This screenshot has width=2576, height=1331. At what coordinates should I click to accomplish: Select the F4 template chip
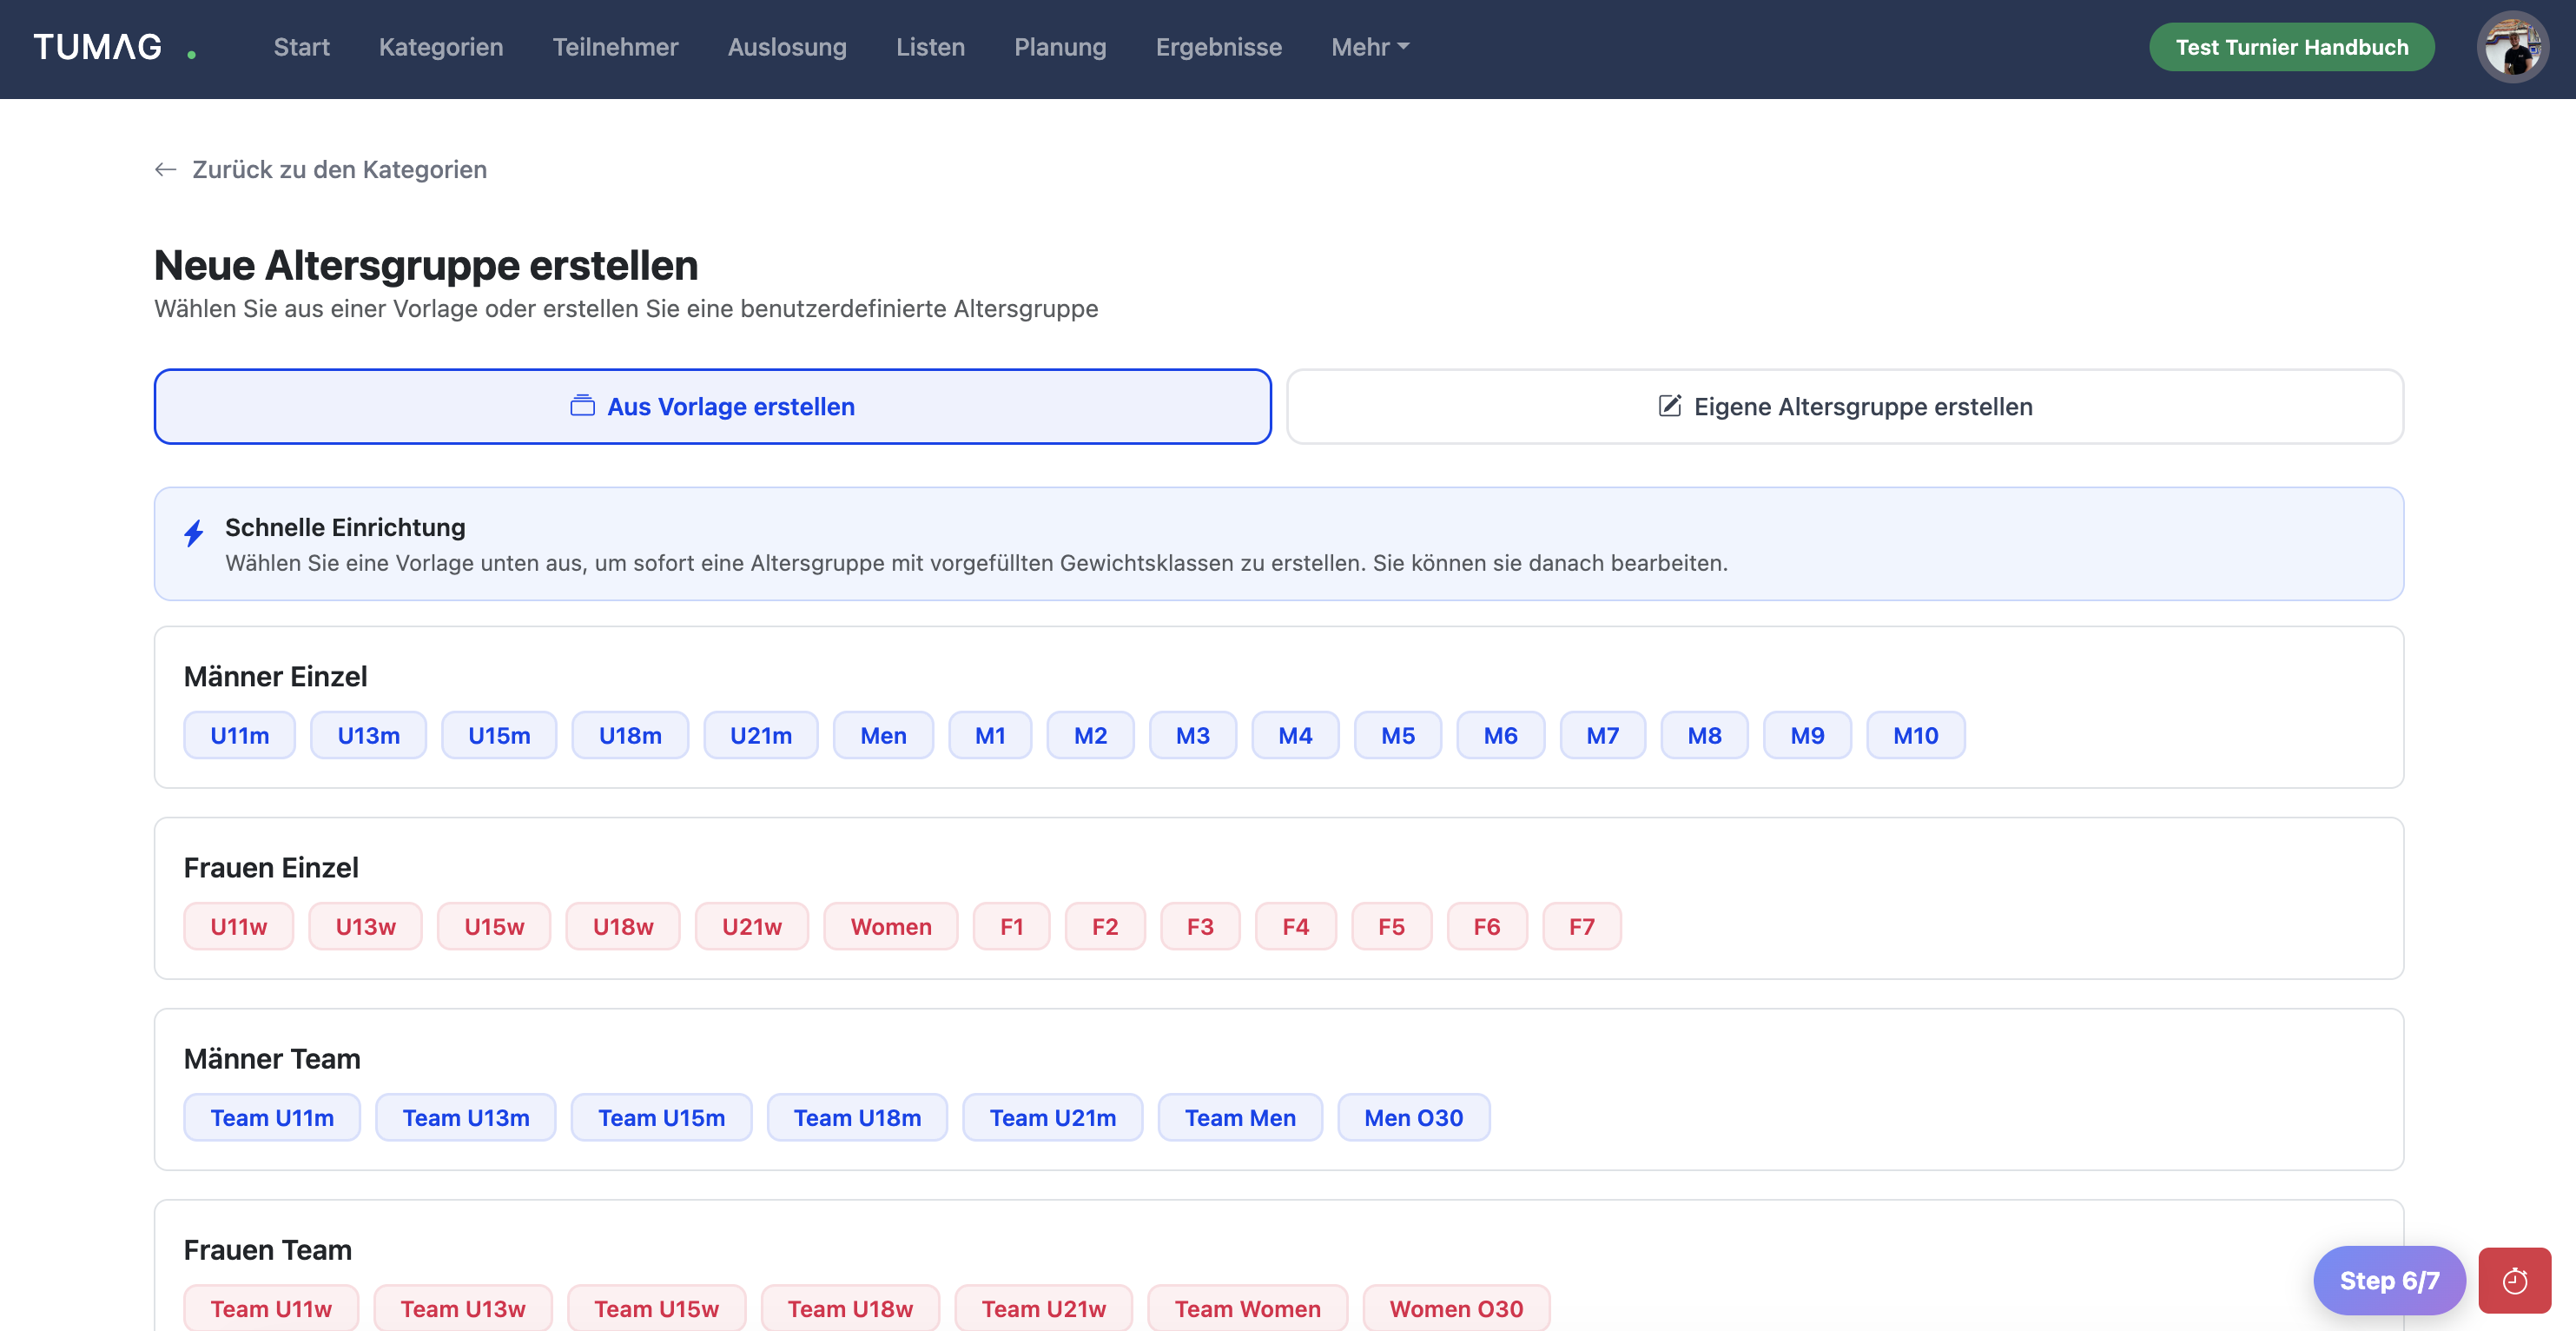click(1295, 926)
